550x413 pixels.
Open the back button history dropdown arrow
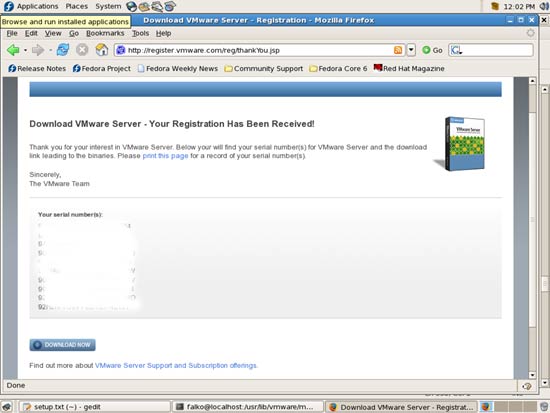click(x=25, y=50)
